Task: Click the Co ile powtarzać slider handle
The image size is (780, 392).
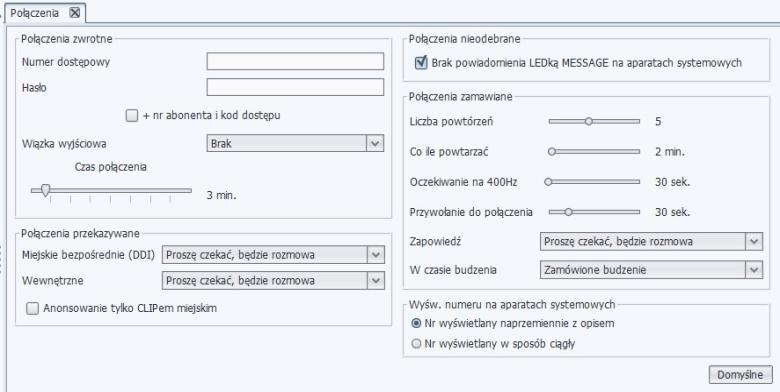Action: (x=552, y=152)
